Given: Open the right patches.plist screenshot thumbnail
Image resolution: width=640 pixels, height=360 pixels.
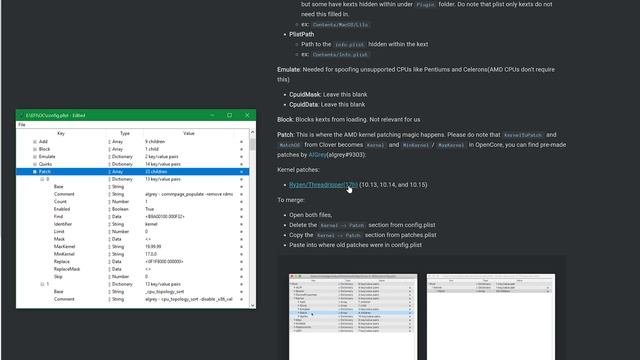Looking at the screenshot, I should [491, 317].
